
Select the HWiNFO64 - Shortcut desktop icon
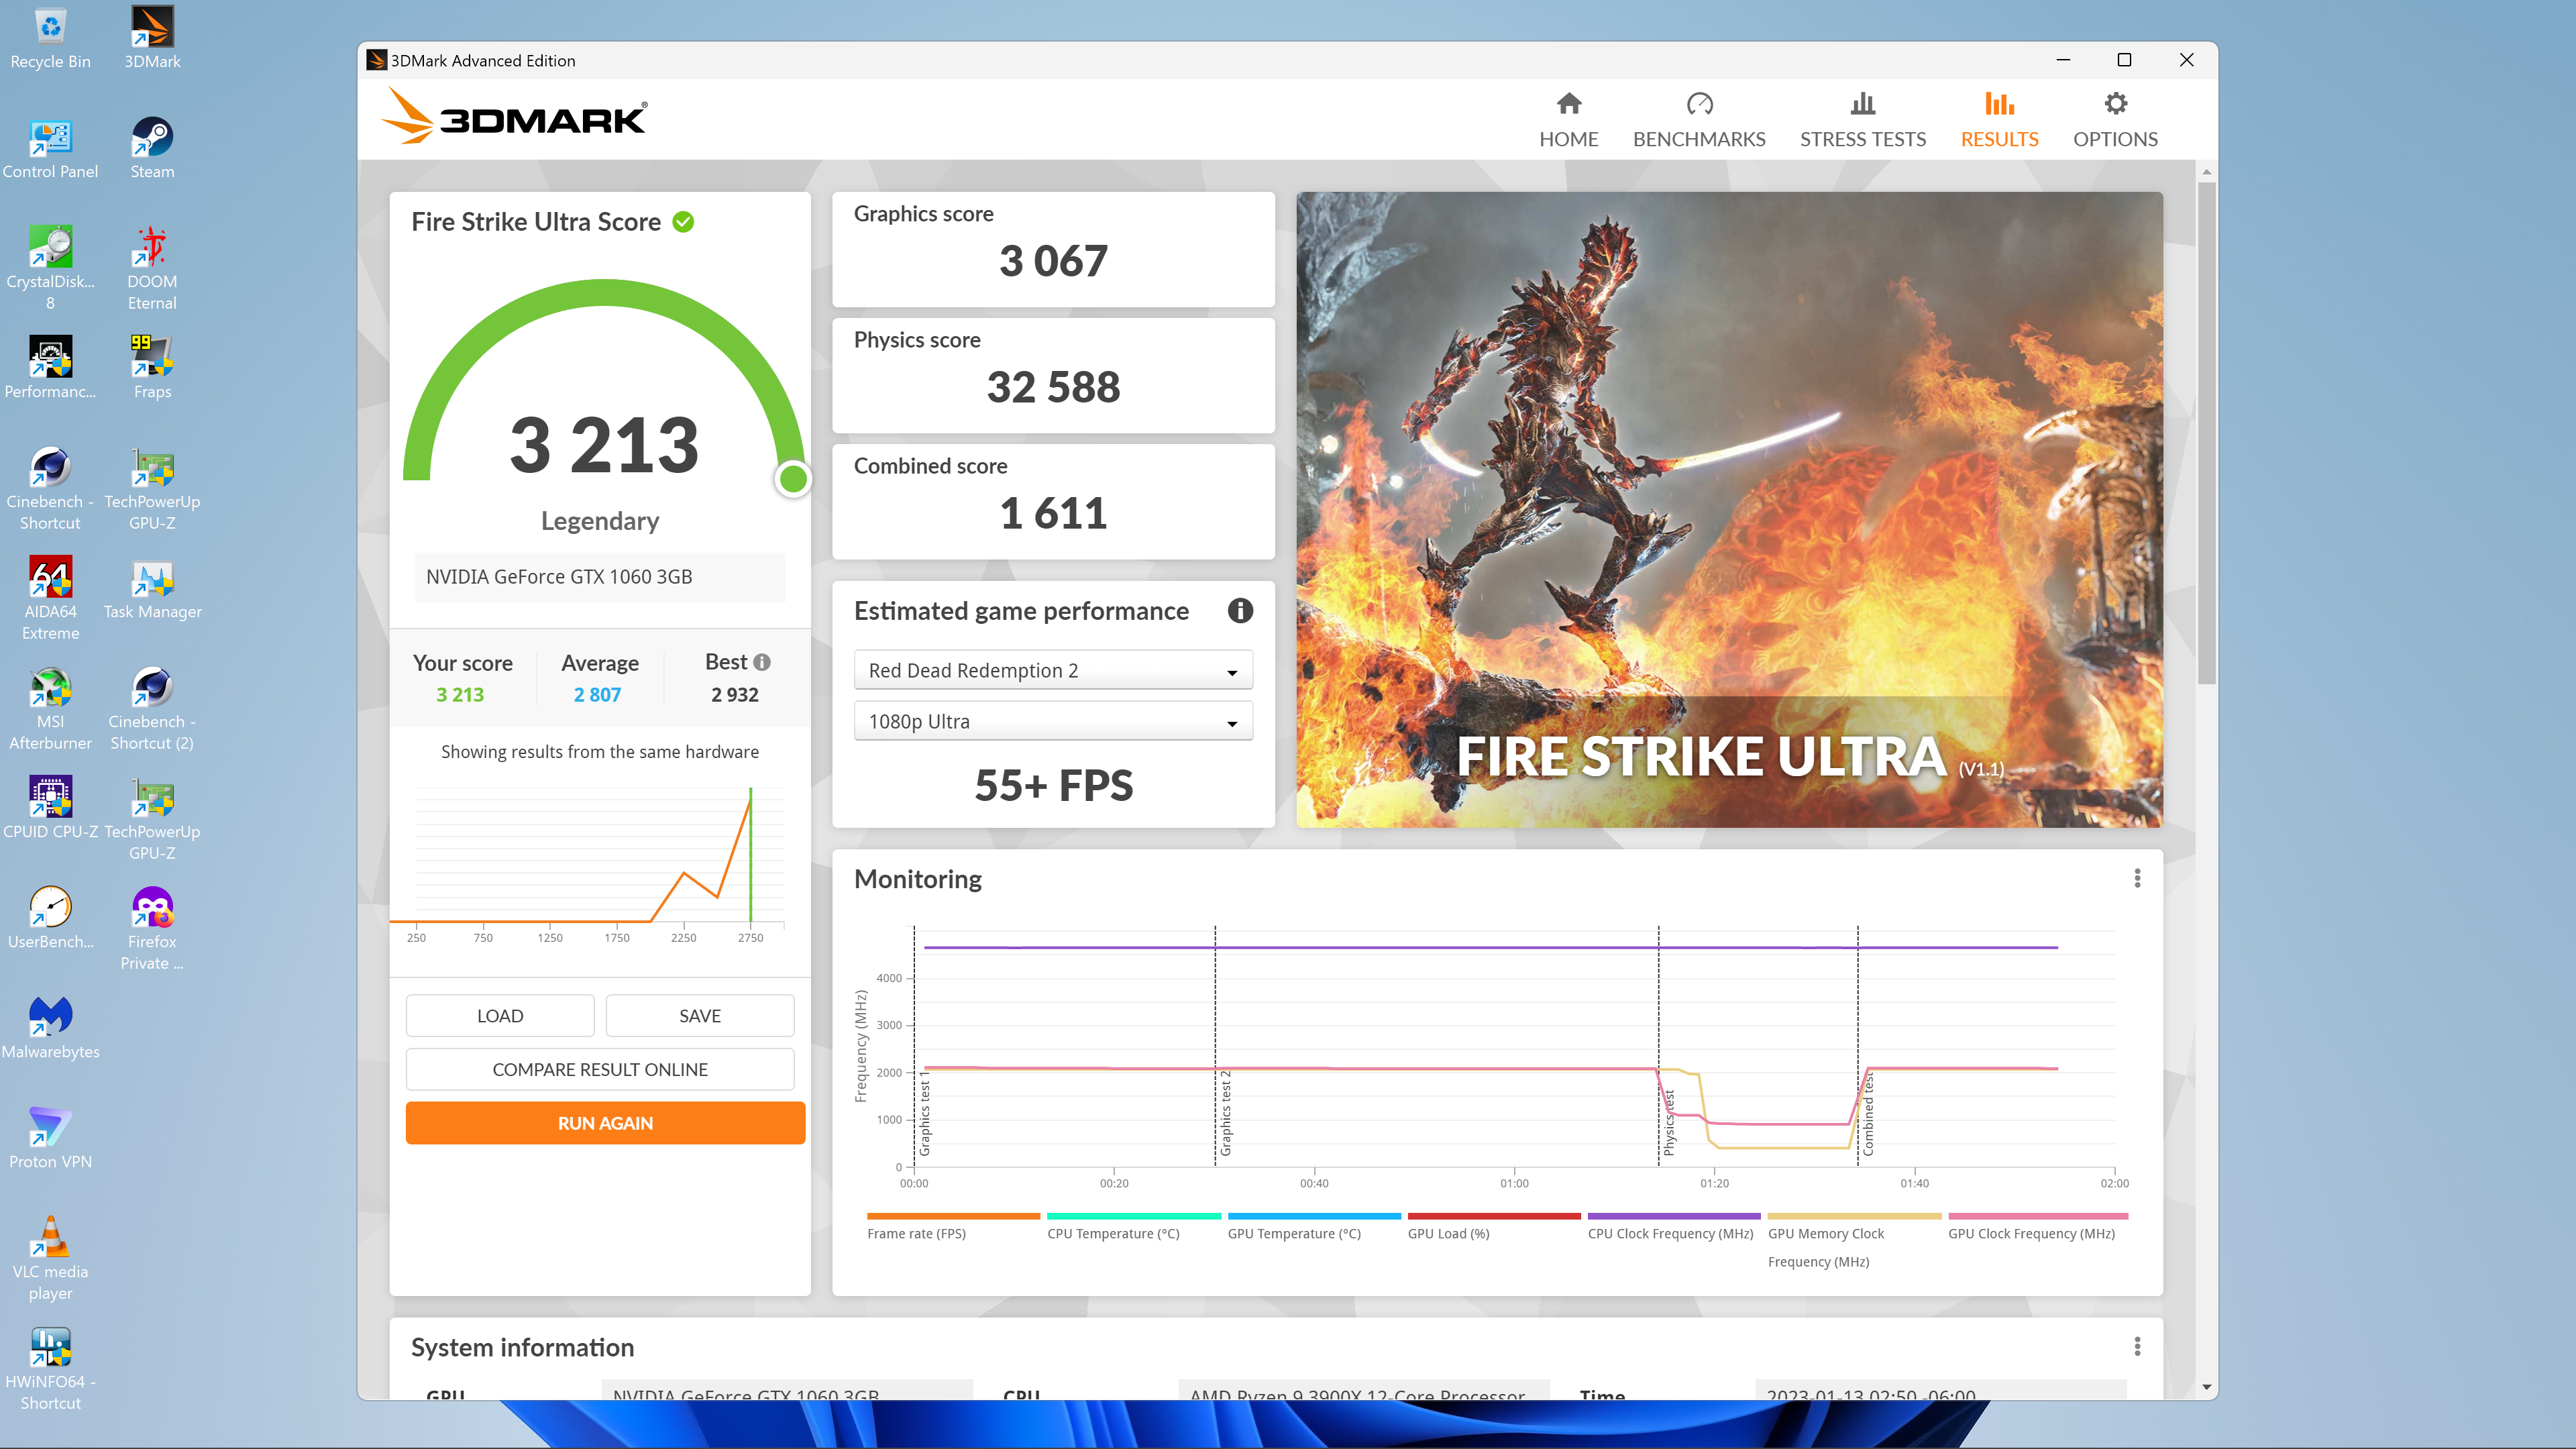pos(50,1368)
